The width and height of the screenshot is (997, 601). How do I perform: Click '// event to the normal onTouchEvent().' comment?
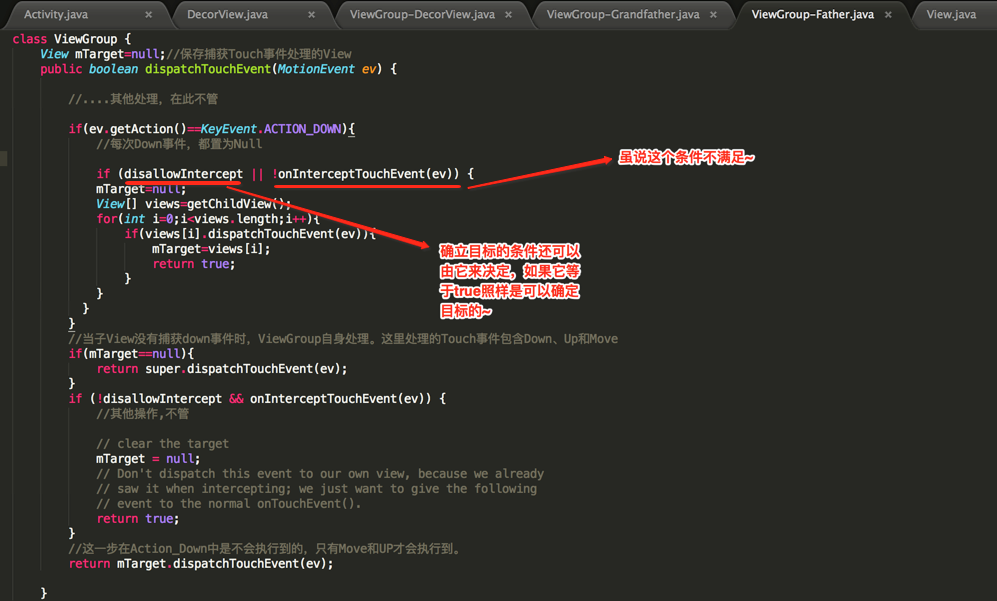(x=229, y=504)
